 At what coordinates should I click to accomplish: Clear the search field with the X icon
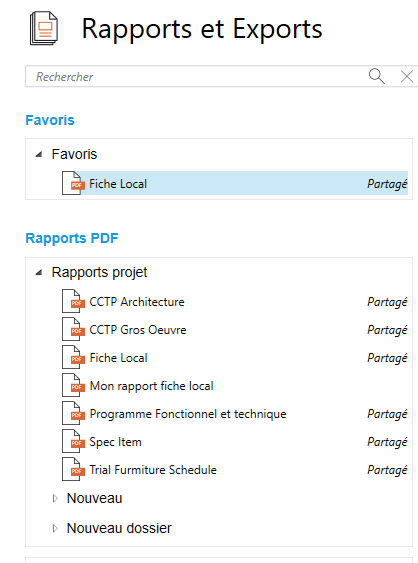click(x=407, y=76)
